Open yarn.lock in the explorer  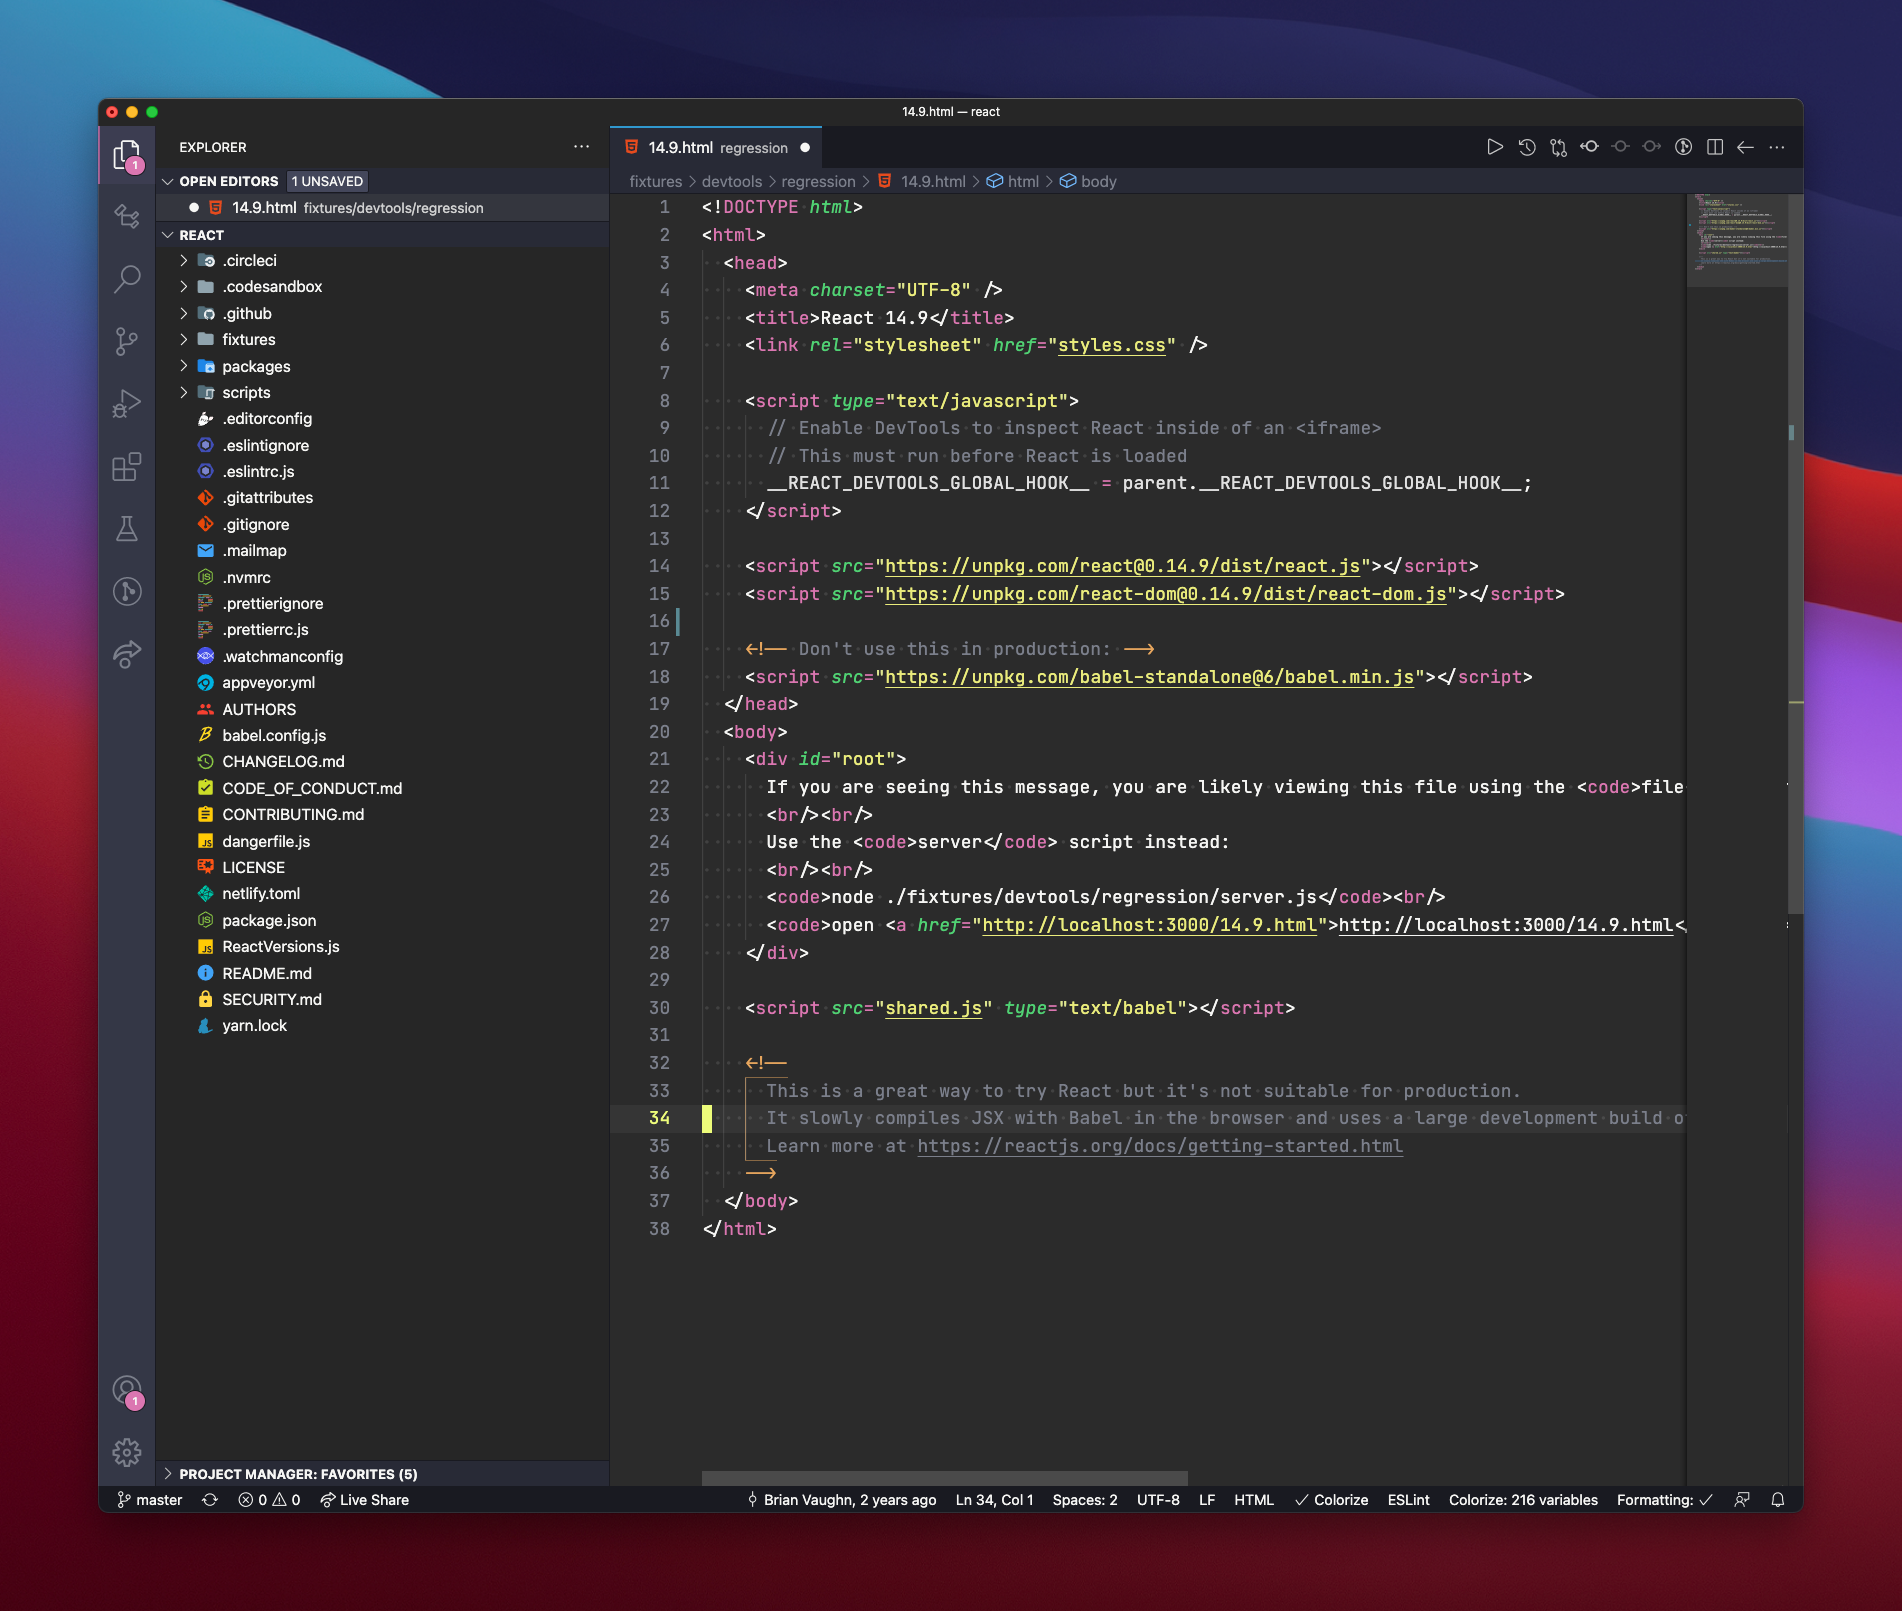[x=383, y=1026]
